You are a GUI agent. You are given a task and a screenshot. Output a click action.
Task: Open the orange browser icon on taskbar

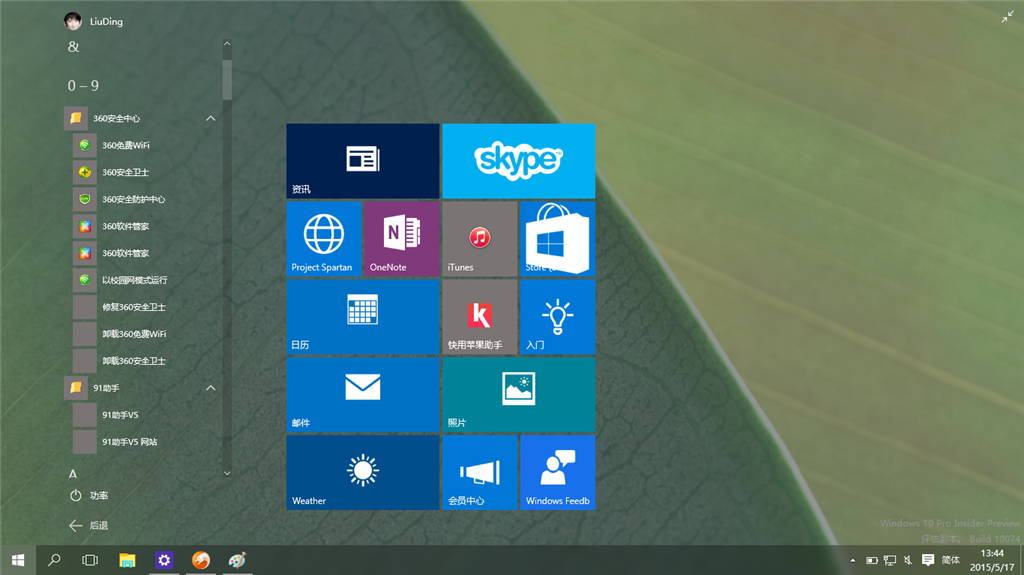point(200,560)
